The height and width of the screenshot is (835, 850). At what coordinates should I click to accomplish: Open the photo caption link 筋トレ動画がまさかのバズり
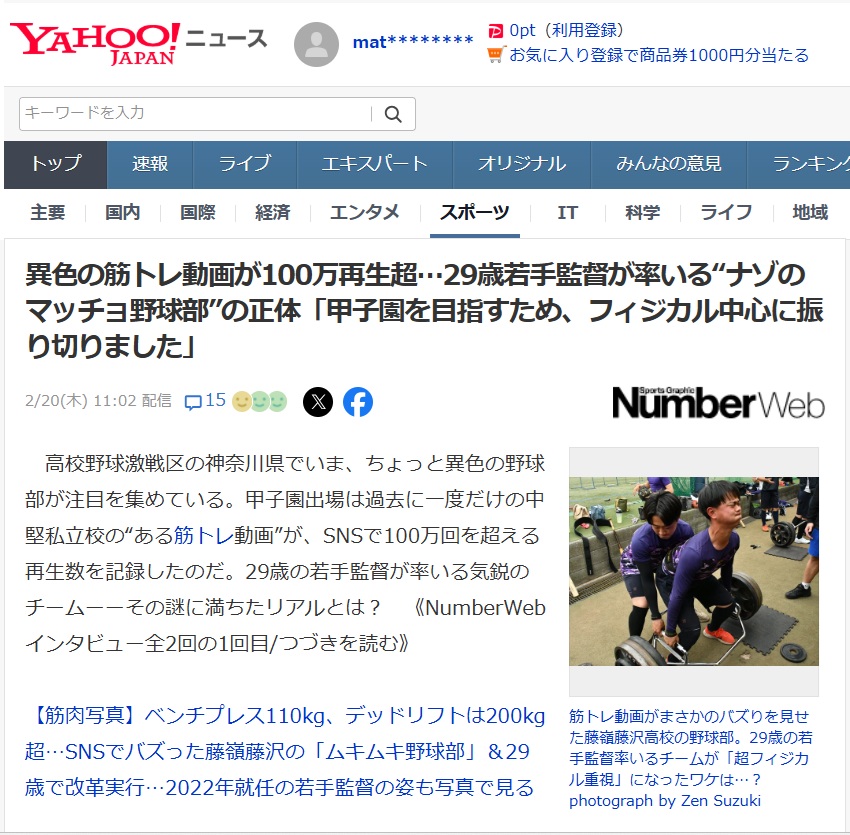(691, 758)
